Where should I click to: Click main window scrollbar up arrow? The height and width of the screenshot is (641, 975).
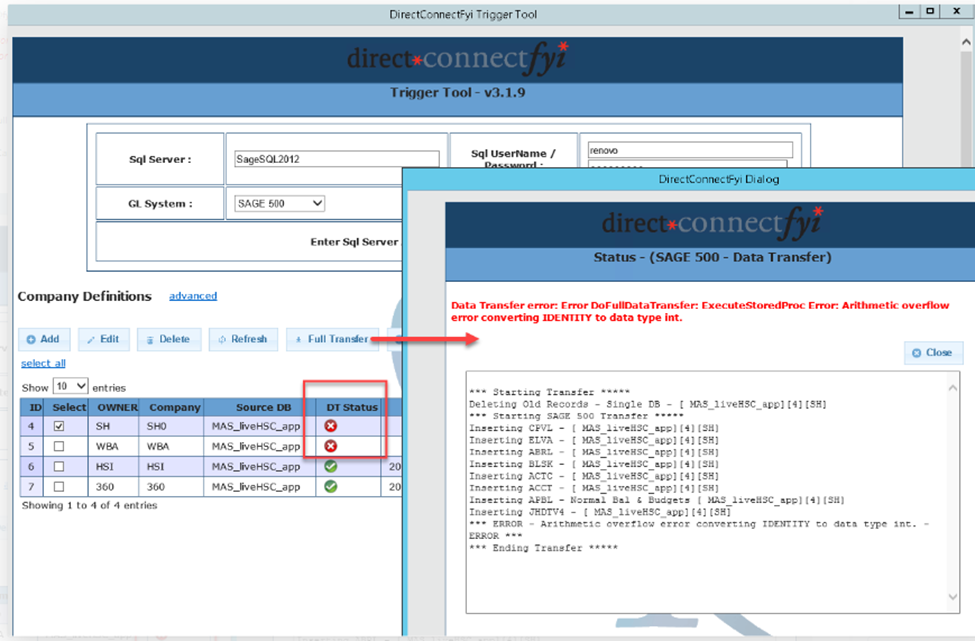tap(966, 42)
